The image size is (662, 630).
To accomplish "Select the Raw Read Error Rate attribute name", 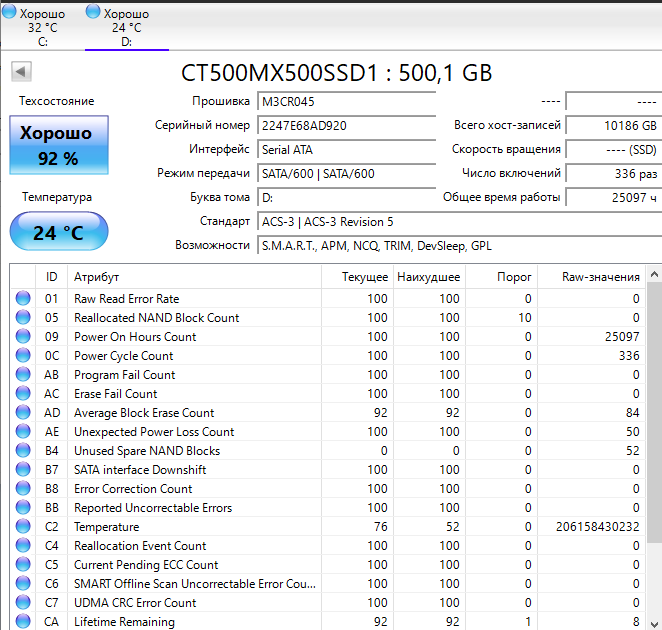I will coord(127,299).
